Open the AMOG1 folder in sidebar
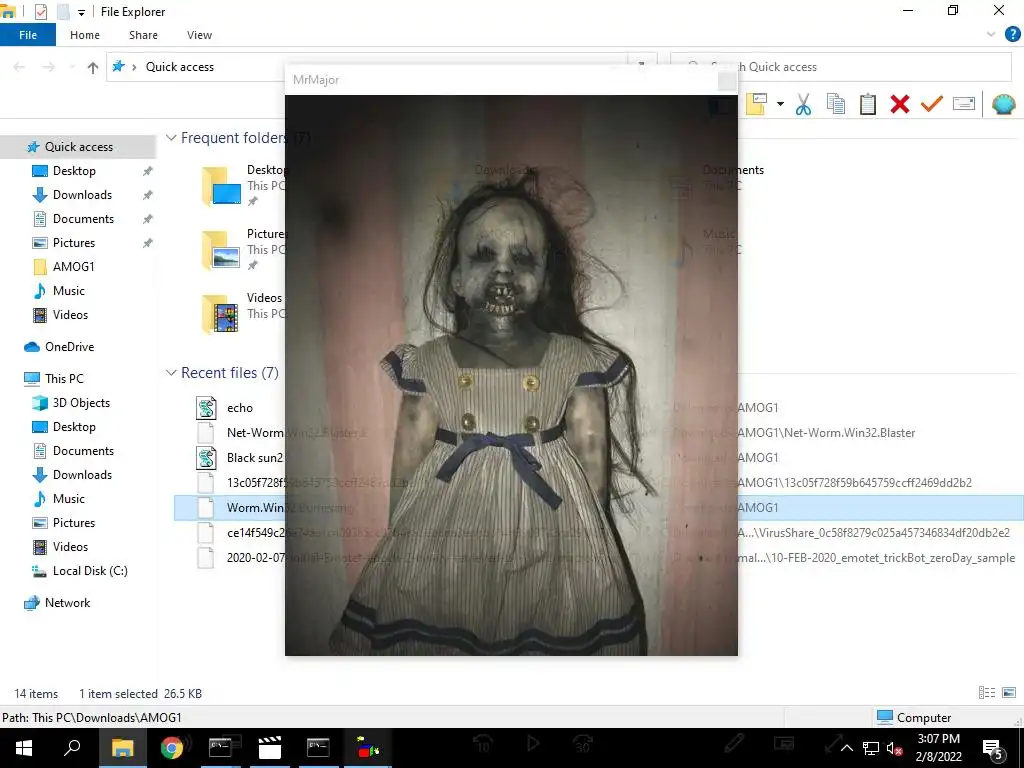The image size is (1024, 768). (x=73, y=266)
